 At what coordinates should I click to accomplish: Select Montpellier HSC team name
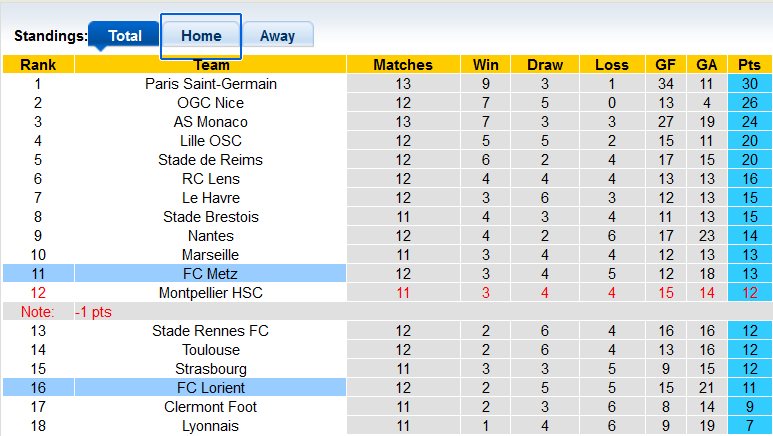point(210,293)
